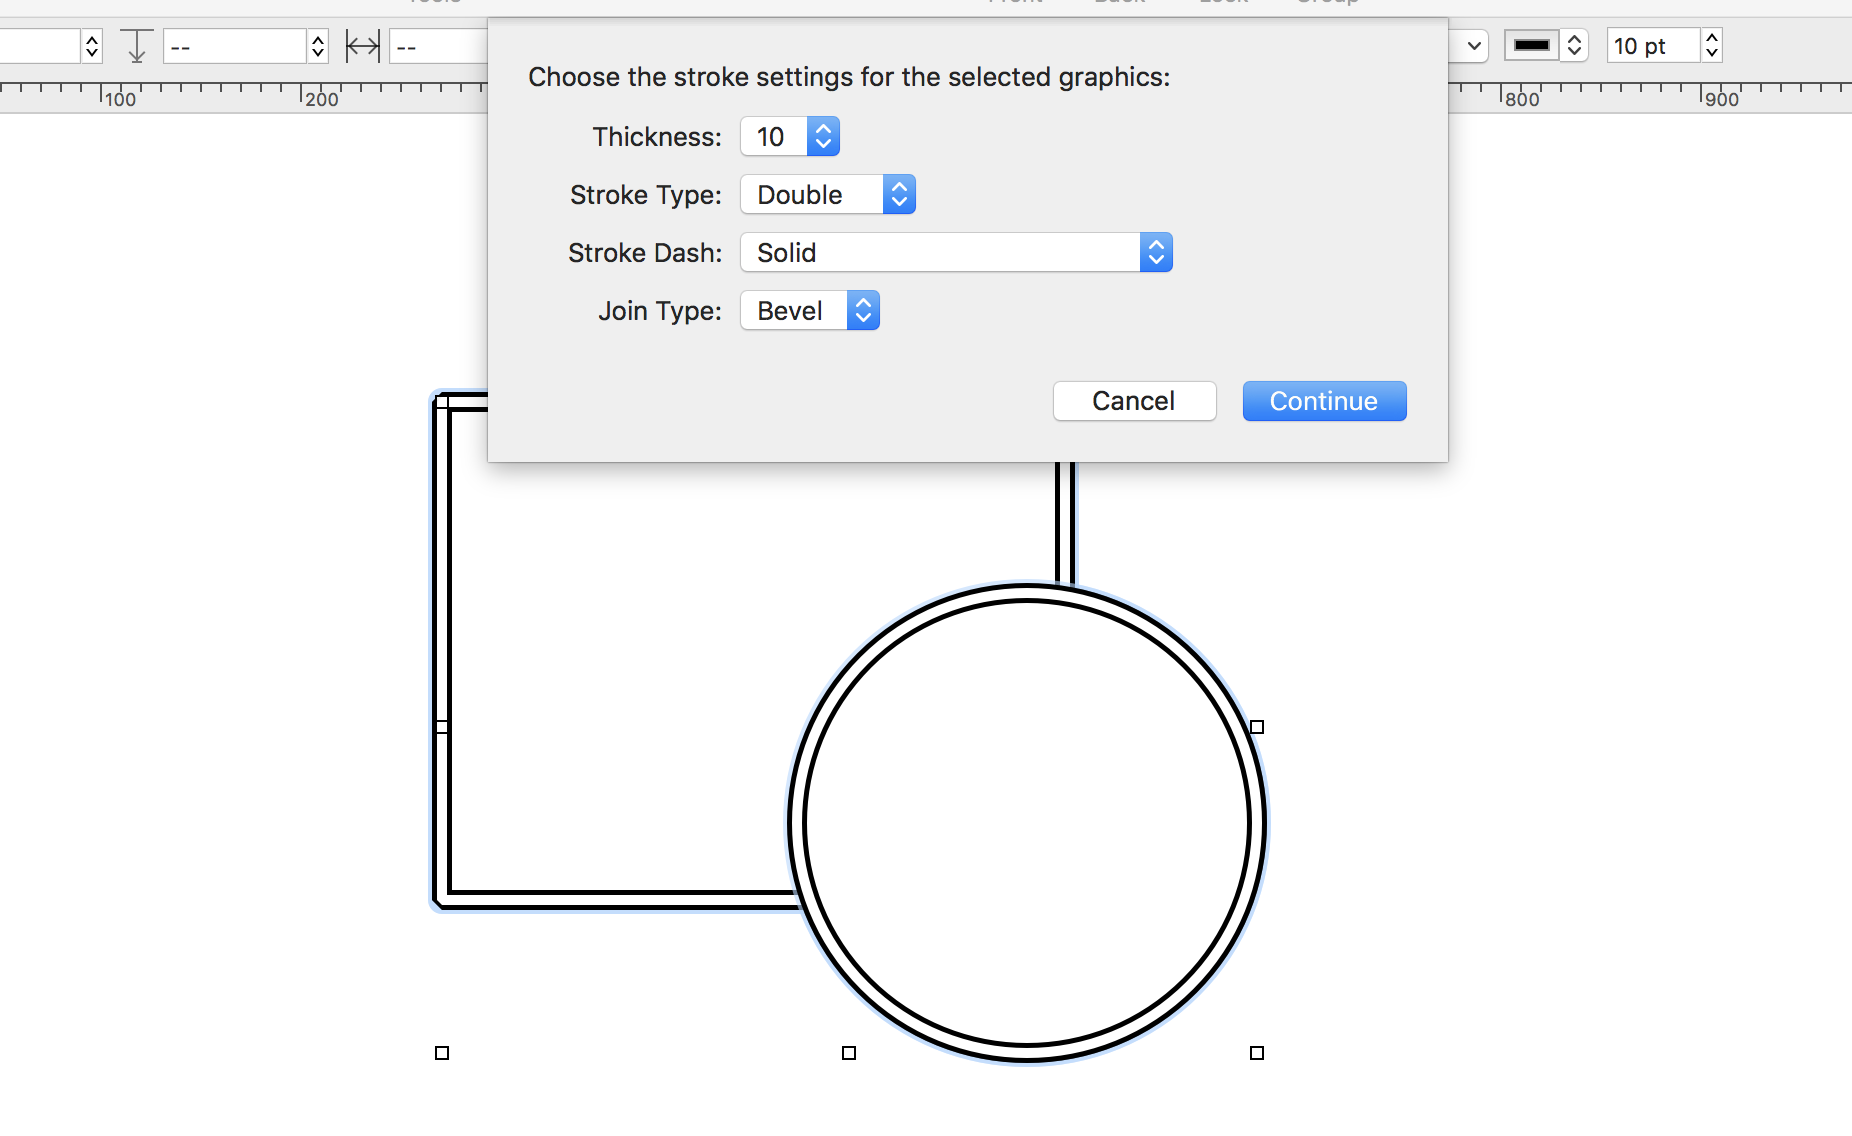Viewport: 1852px width, 1136px height.
Task: Click the height dimension icon in toolbar
Action: tap(137, 46)
